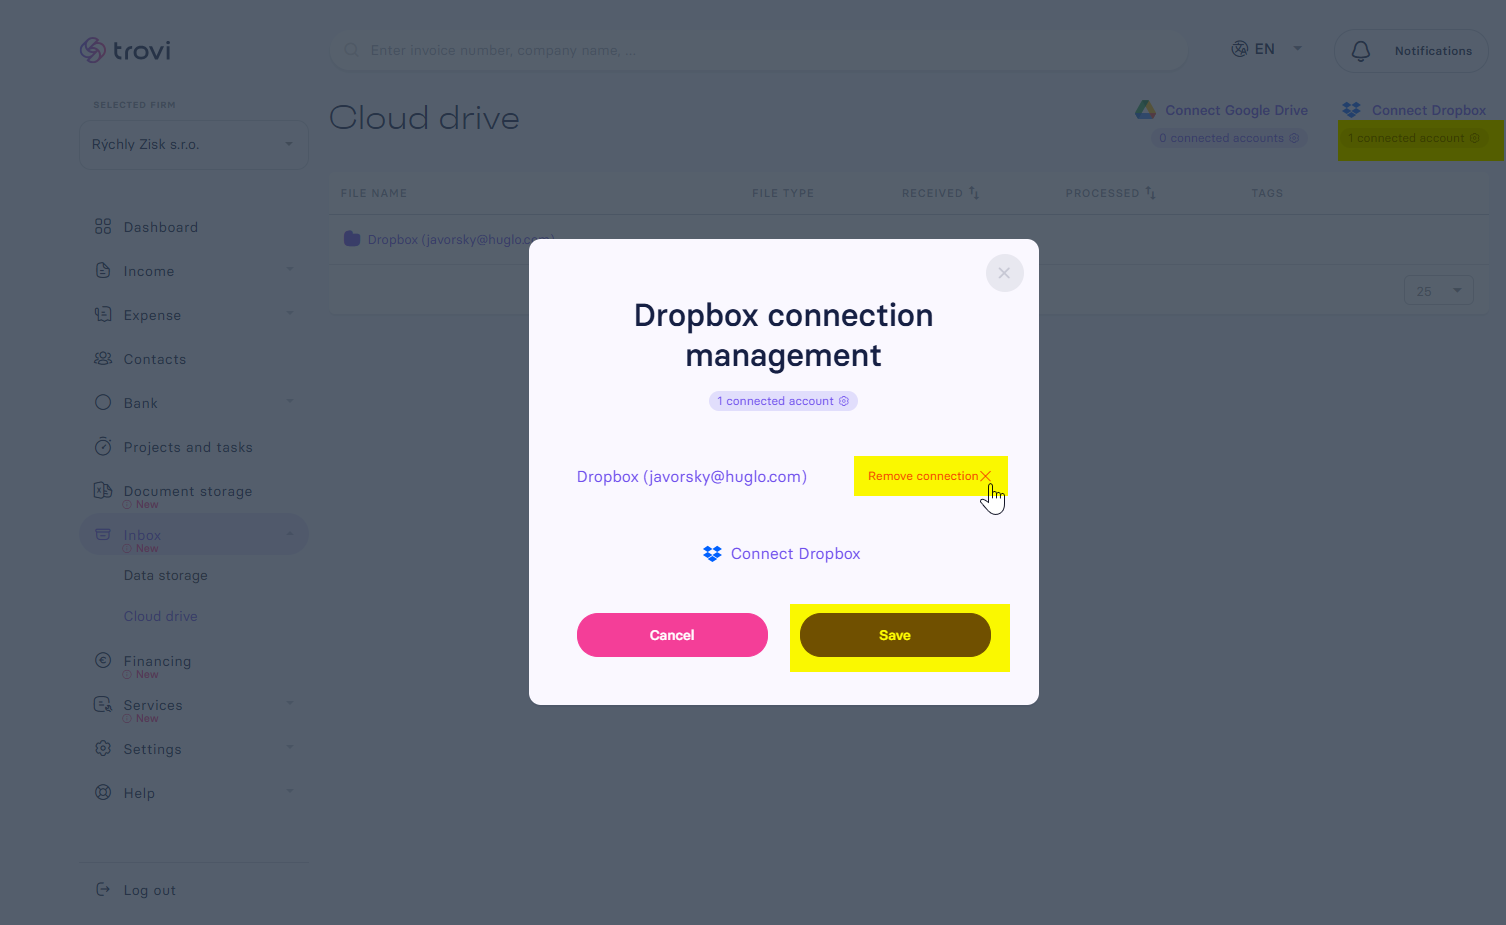
Task: Expand the Expense menu chevron
Action: [290, 314]
